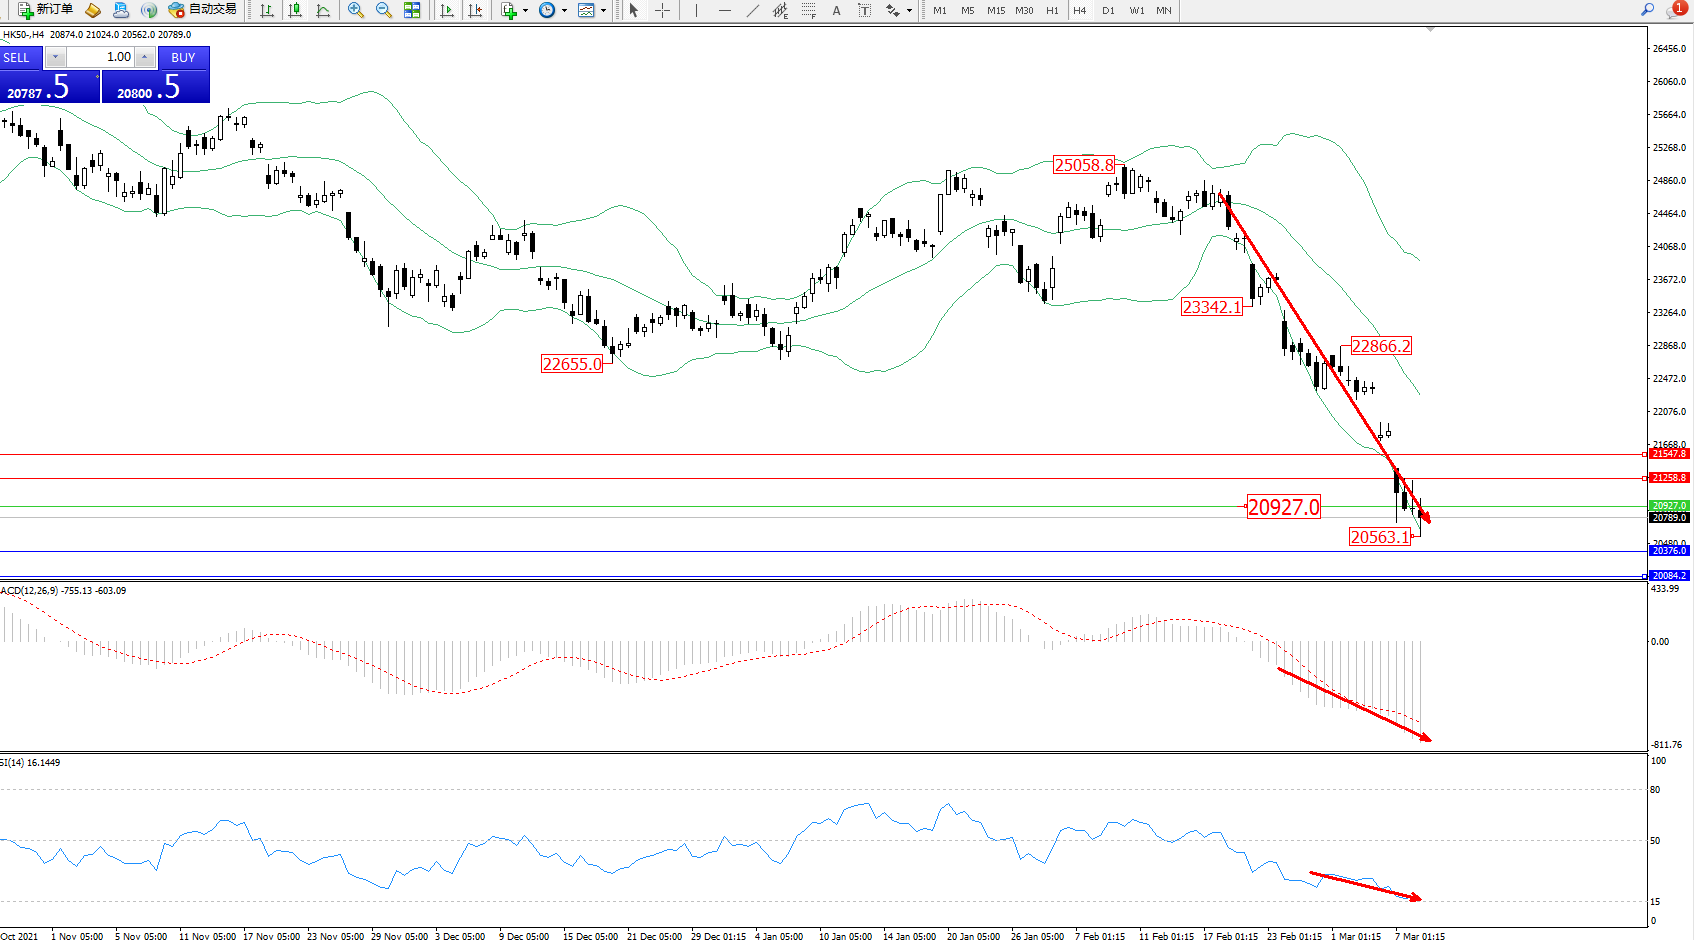The image size is (1694, 940).
Task: Select the Fibonacci retracement tool
Action: click(x=808, y=10)
